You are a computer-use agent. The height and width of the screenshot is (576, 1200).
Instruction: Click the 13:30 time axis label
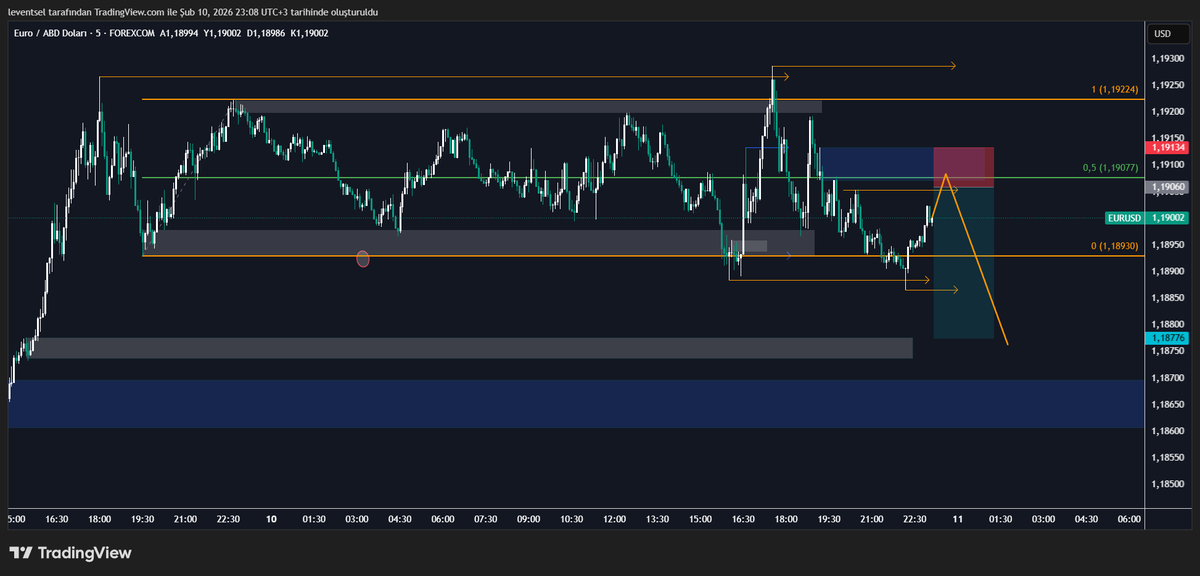[658, 519]
